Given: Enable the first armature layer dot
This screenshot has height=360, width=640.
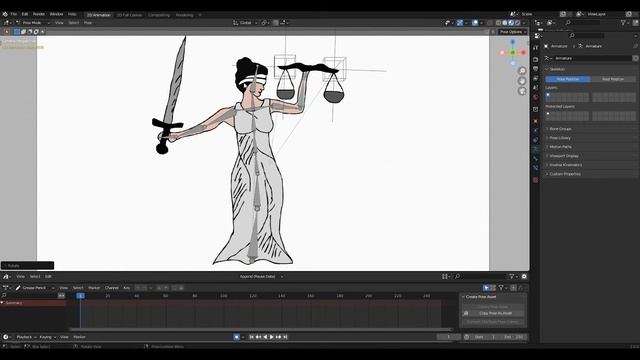Looking at the screenshot, I should pos(548,95).
